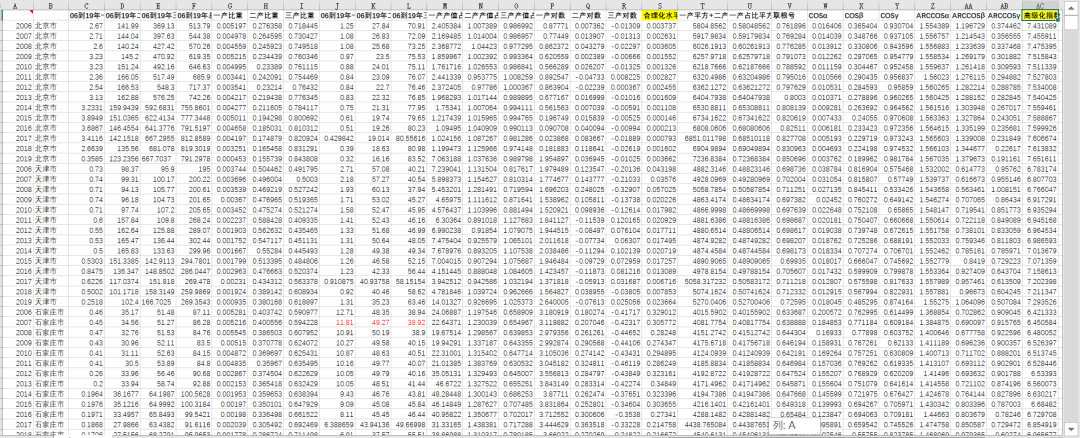Select the '三产对数' header cell

[x=624, y=14]
